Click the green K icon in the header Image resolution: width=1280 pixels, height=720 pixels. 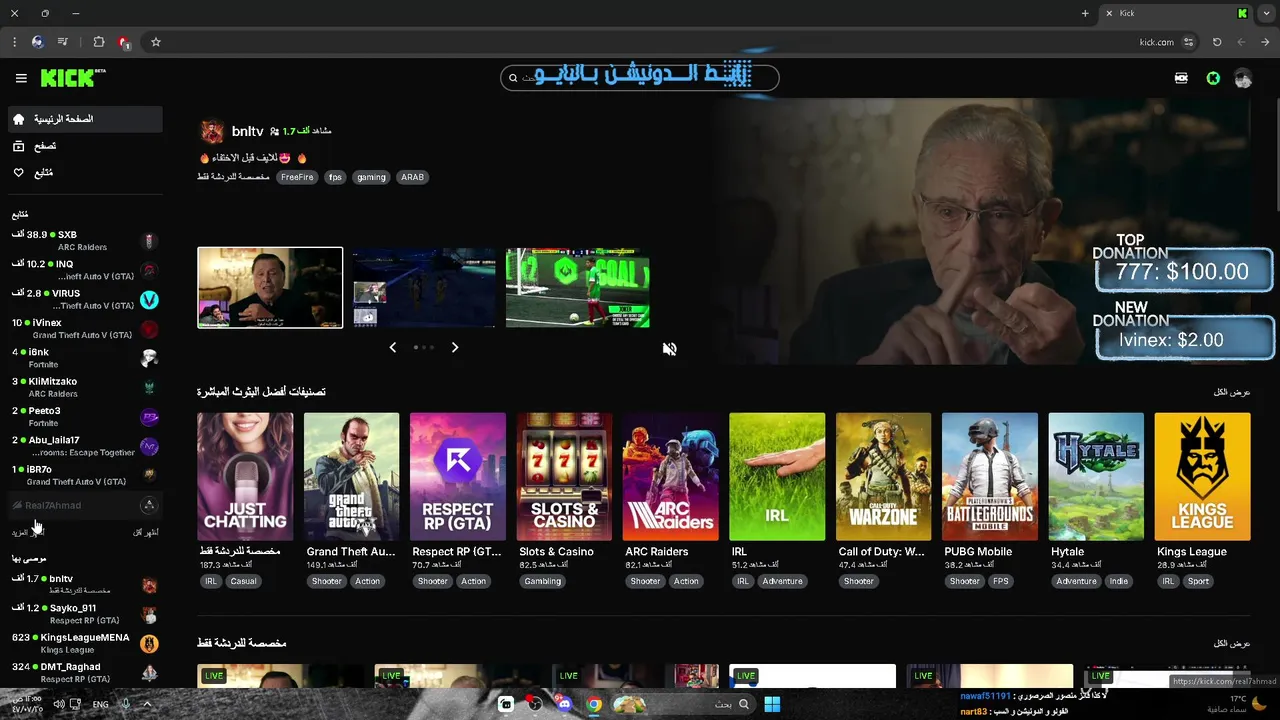tap(1213, 78)
